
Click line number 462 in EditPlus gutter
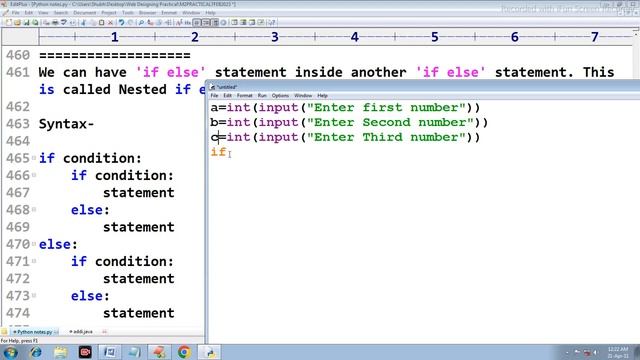pos(18,107)
